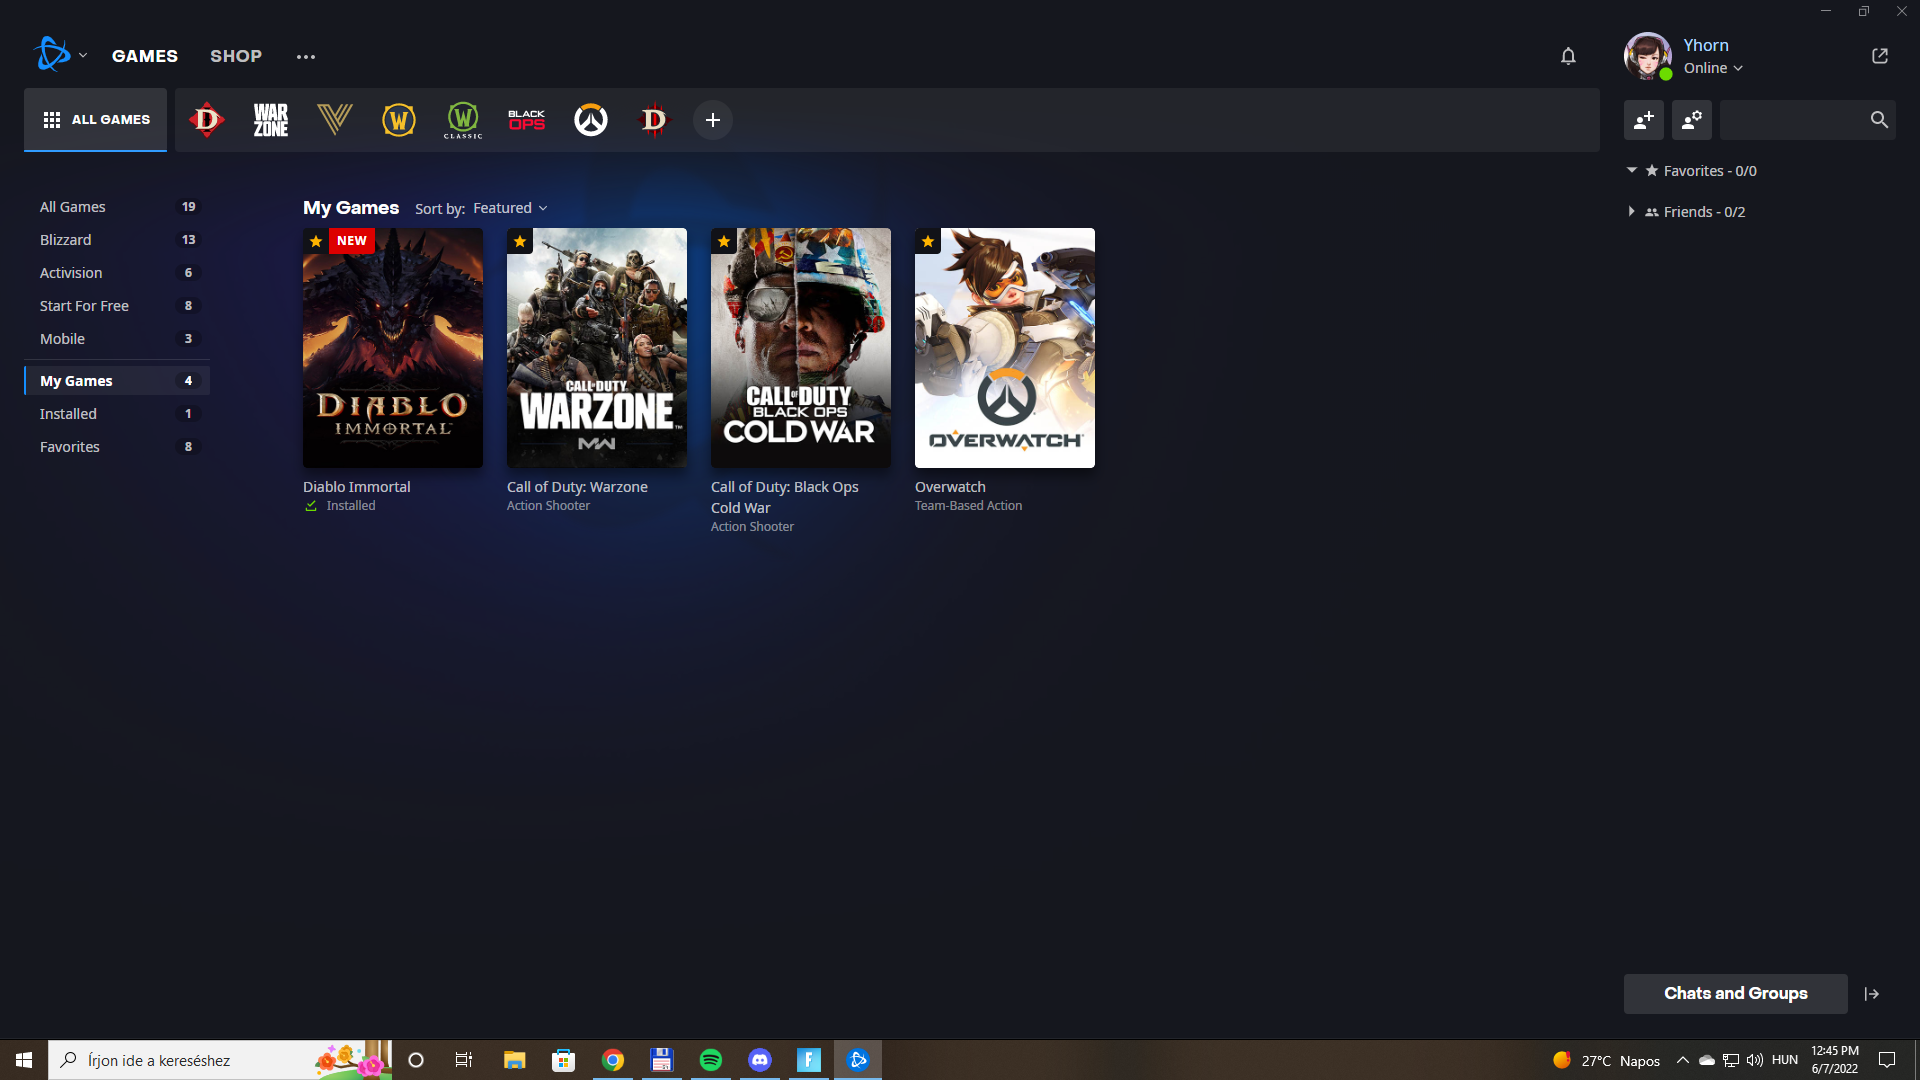Viewport: 1920px width, 1080px height.
Task: Select Start For Free category
Action: pos(117,306)
